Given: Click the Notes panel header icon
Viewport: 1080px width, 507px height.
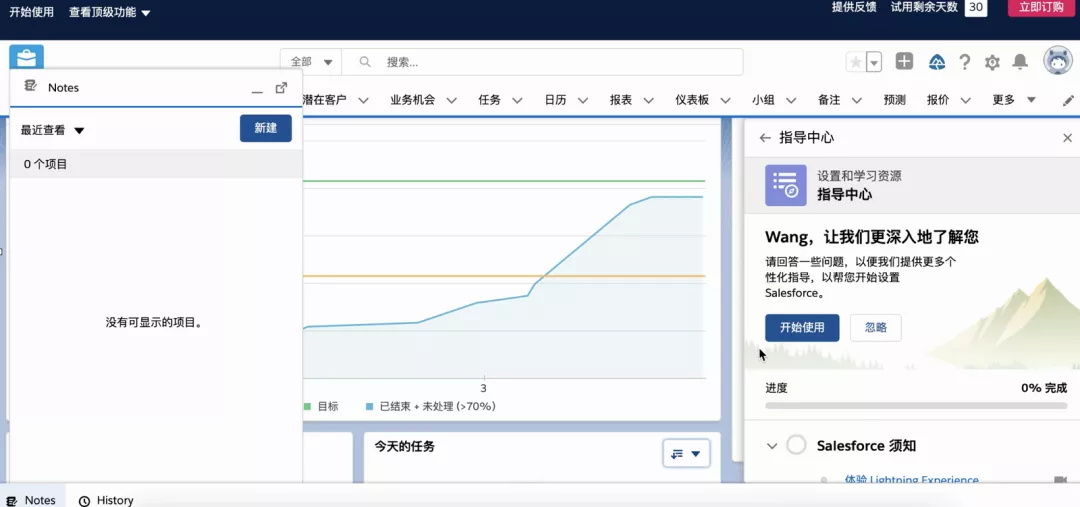Looking at the screenshot, I should pos(30,86).
